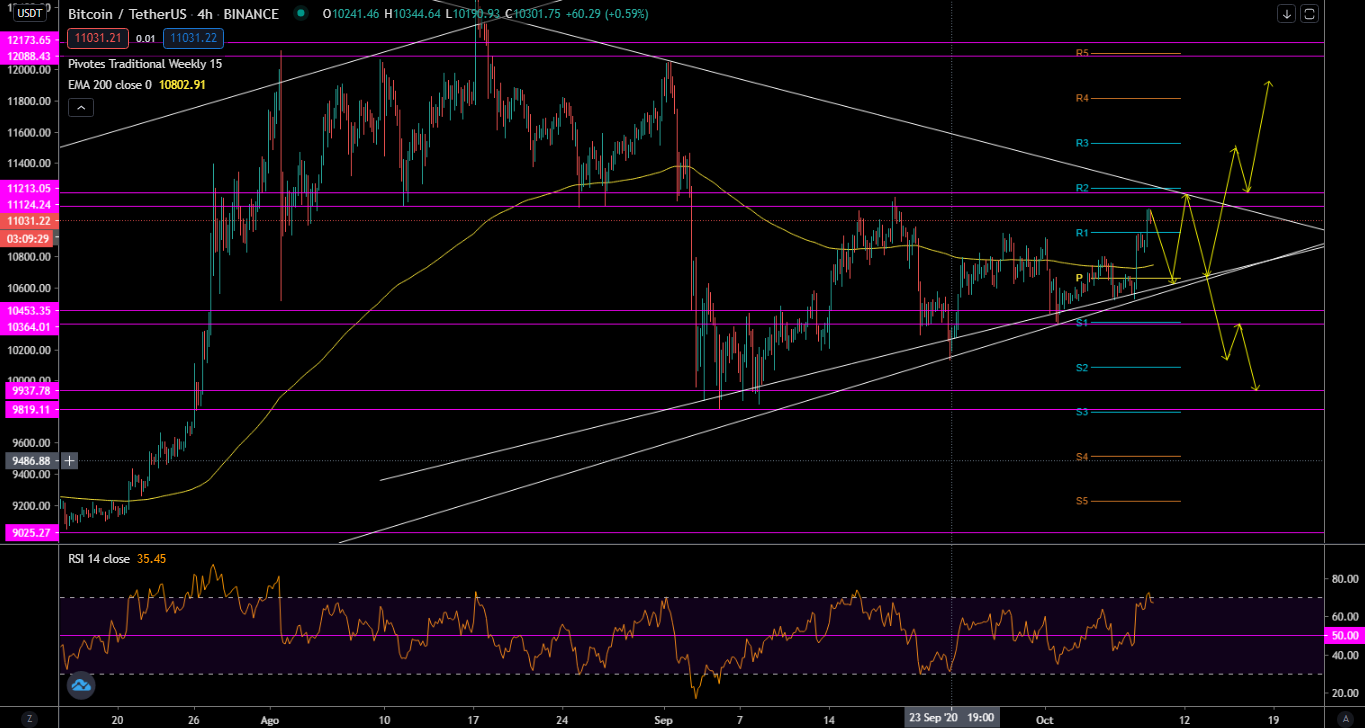Click the 11124.24 horizontal line price label
Screen dimensions: 1365x728
(29, 204)
